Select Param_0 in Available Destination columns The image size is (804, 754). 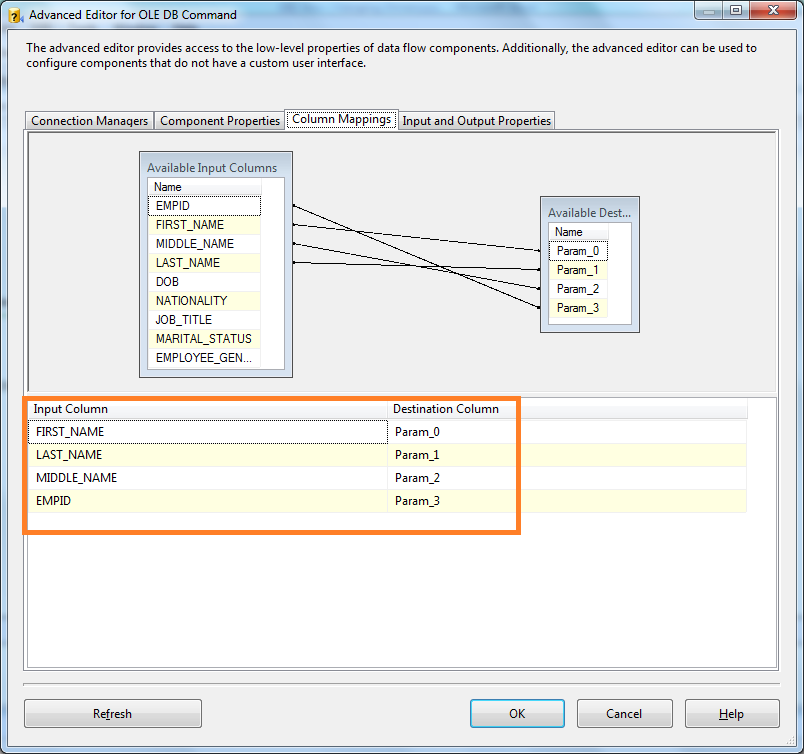point(577,251)
